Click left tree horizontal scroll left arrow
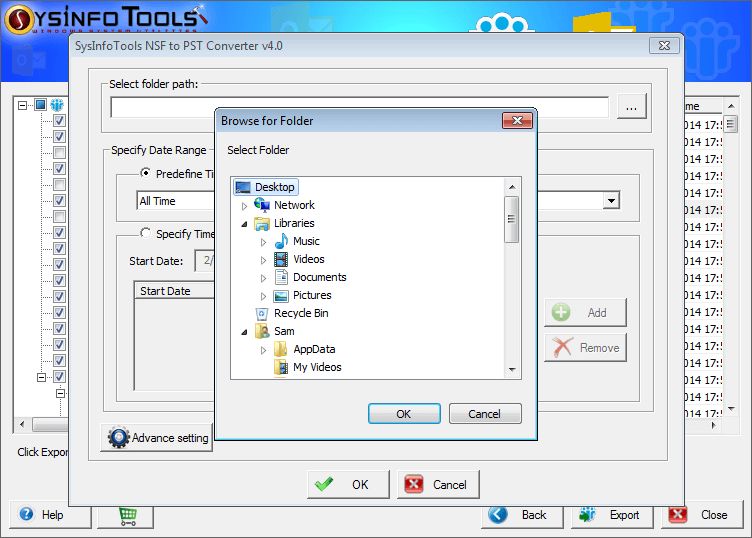 [x=22, y=424]
